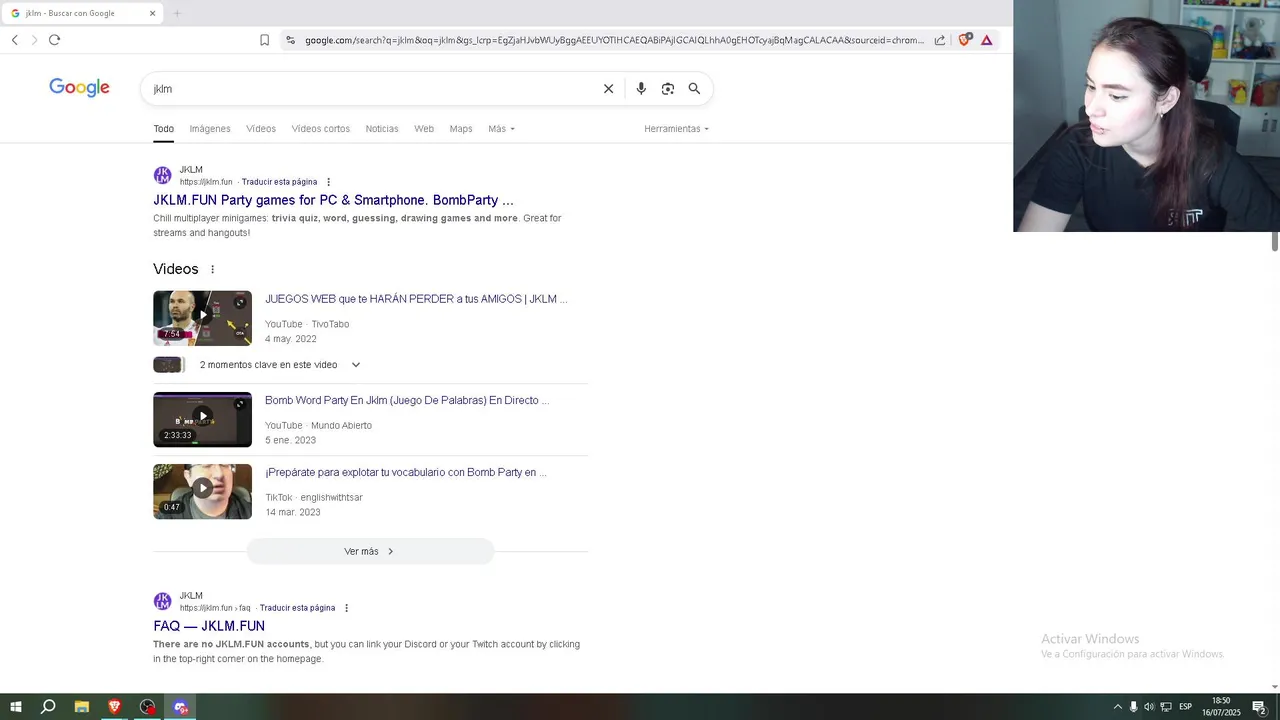Expand the Más search filter dropdown

click(501, 129)
